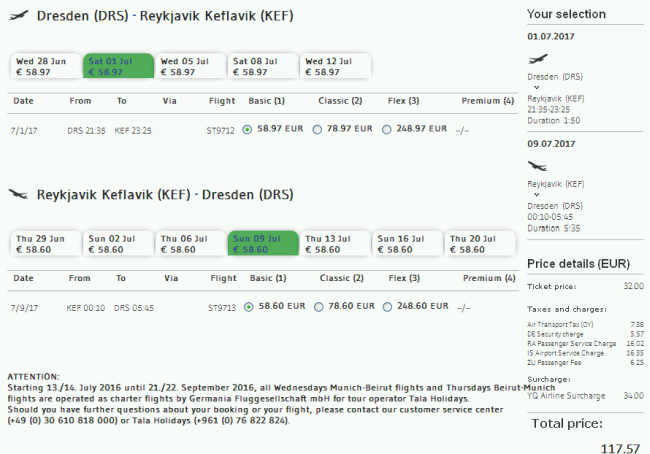
Task: Click the return Basic (1) column header
Action: [x=268, y=278]
